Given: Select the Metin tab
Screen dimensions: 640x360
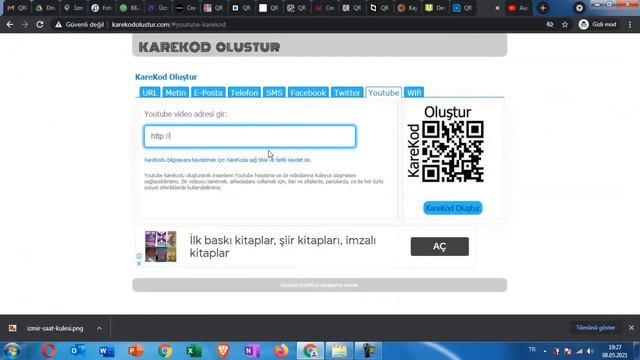Looking at the screenshot, I should [176, 93].
